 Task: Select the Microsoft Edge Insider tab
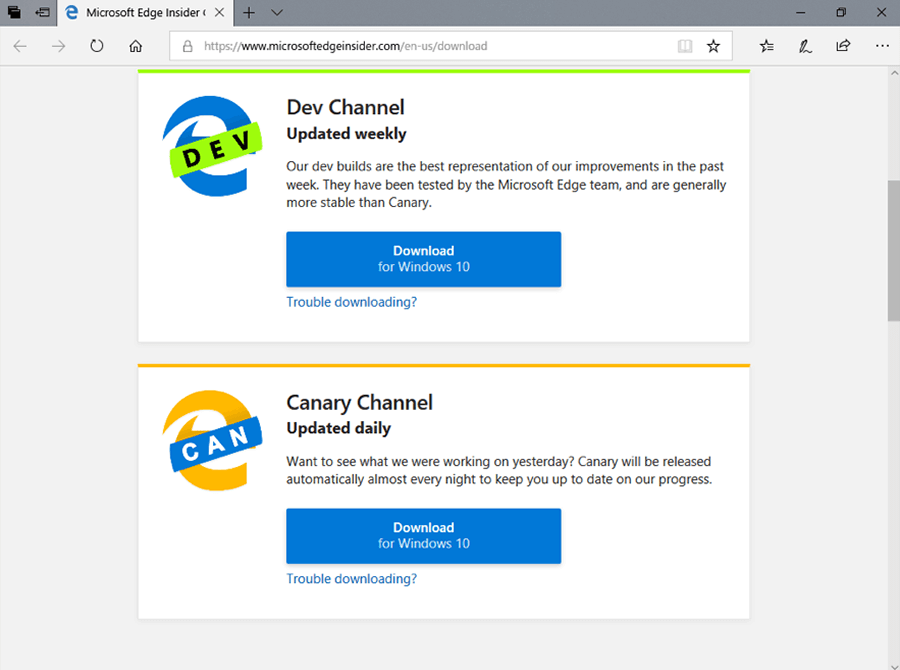tap(145, 13)
